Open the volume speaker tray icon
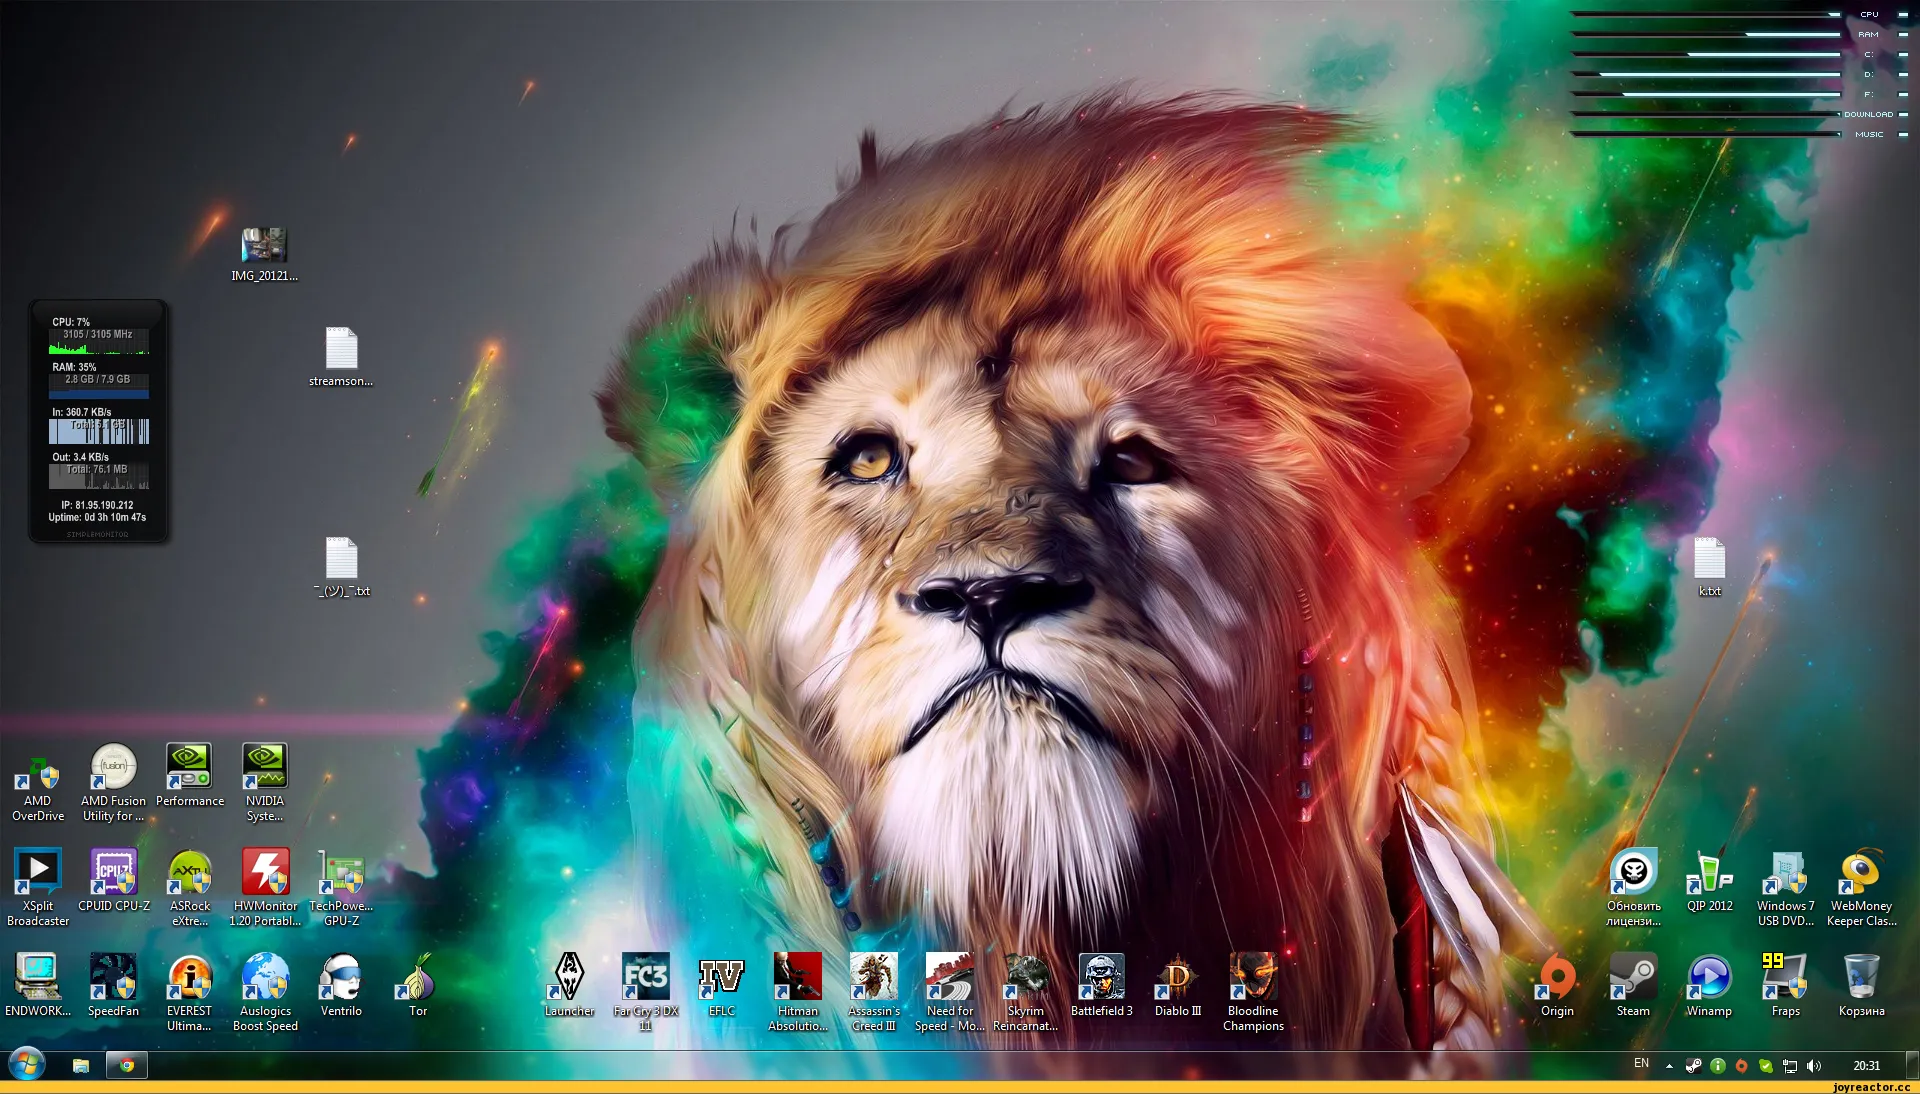Screen dimensions: 1920x1094 click(1814, 1066)
